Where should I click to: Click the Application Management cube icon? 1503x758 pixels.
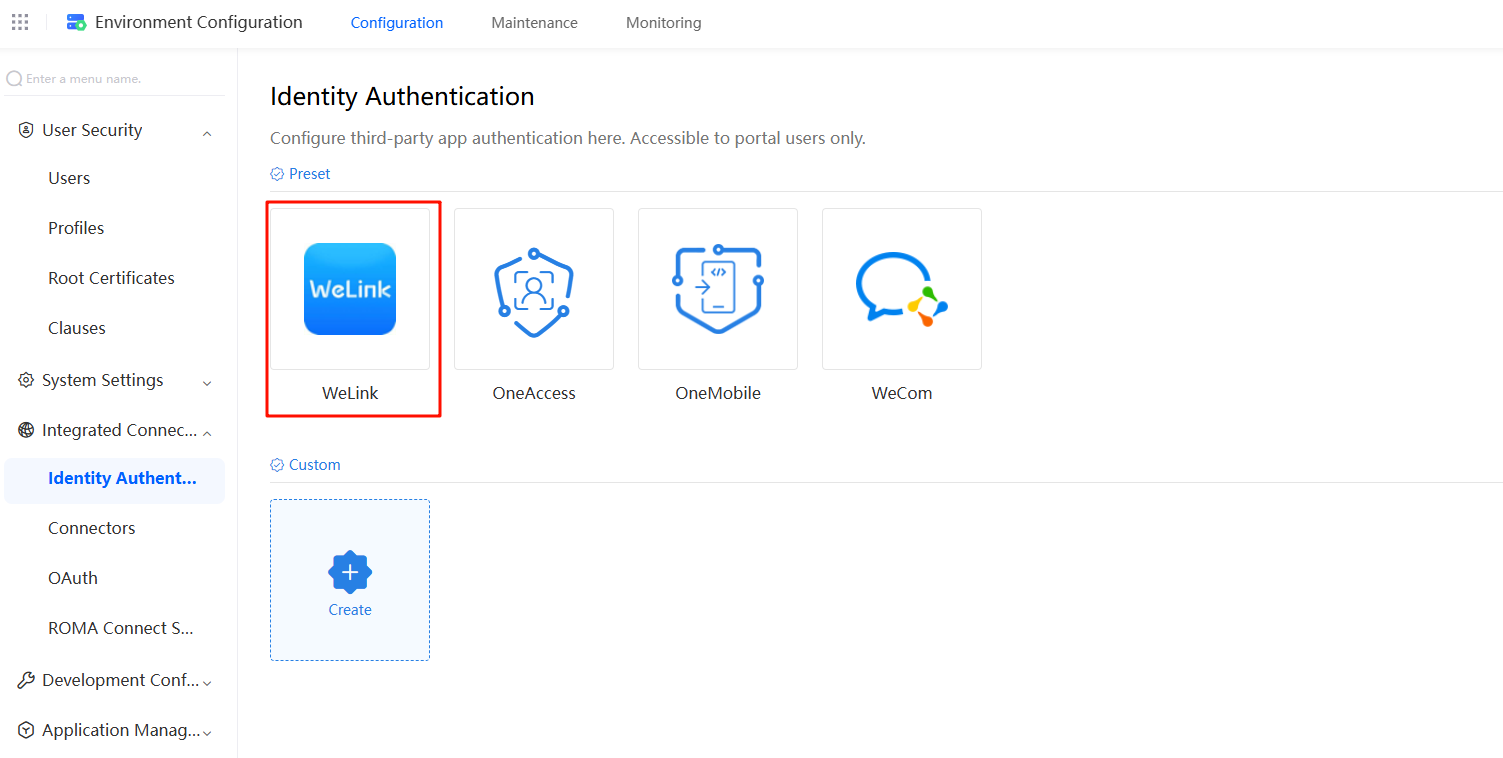click(x=26, y=730)
